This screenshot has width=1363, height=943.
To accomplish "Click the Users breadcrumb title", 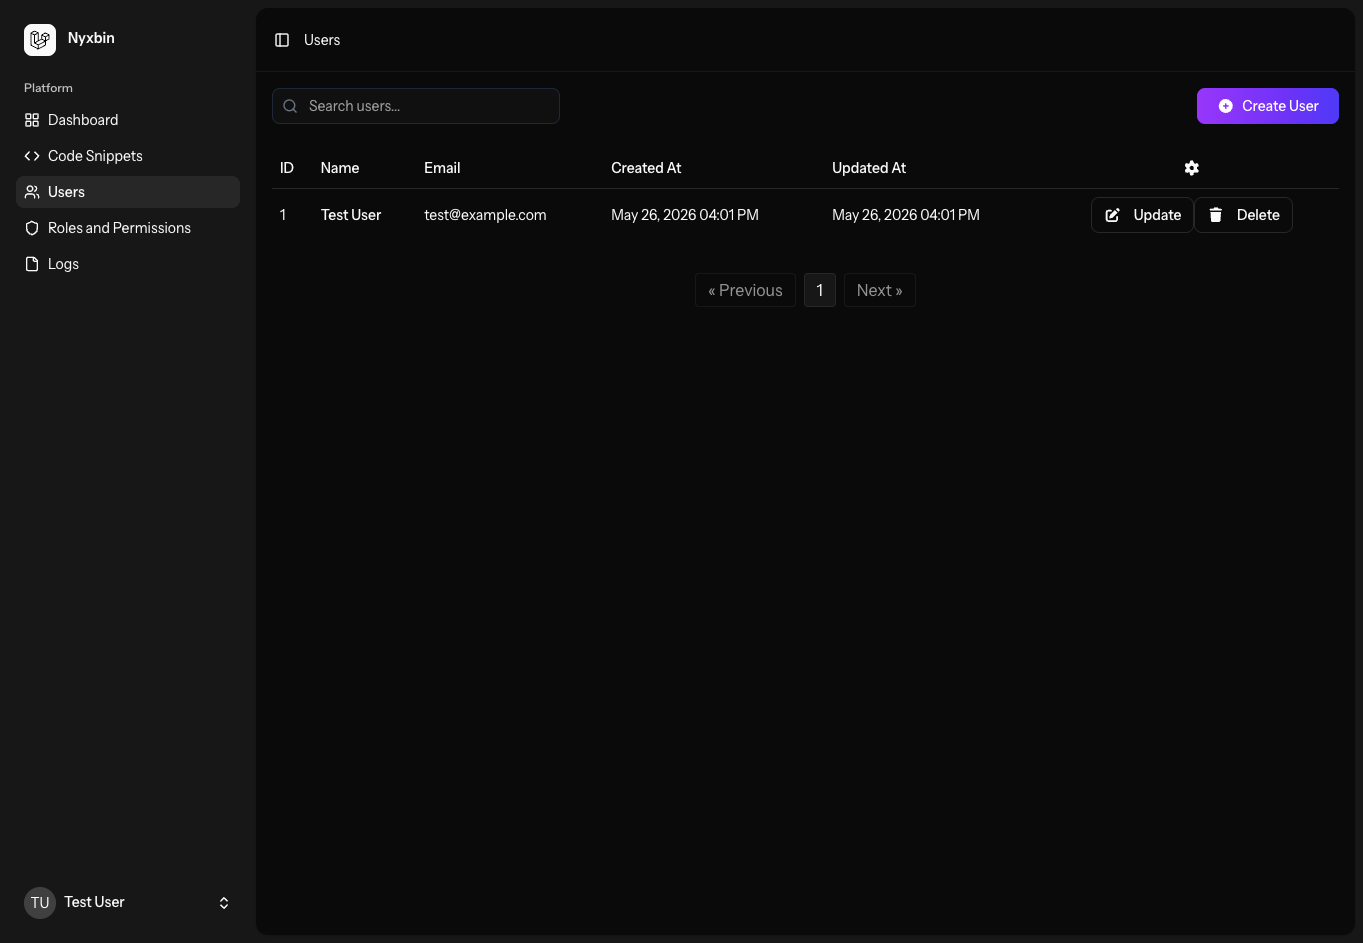I will (x=322, y=40).
